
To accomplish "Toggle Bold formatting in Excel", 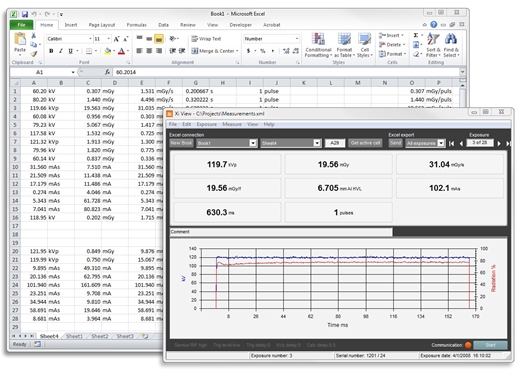I will point(51,51).
